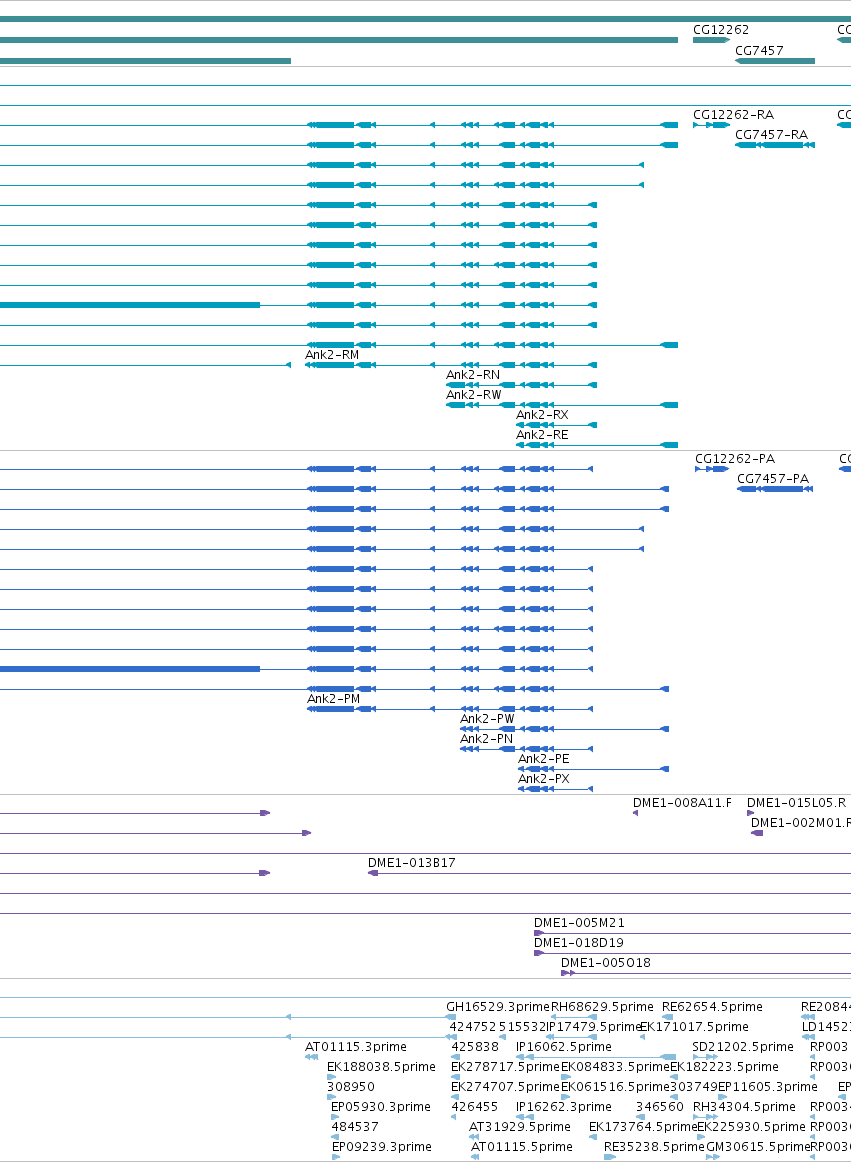Click the EK188038.5prime EST label

(381, 1066)
